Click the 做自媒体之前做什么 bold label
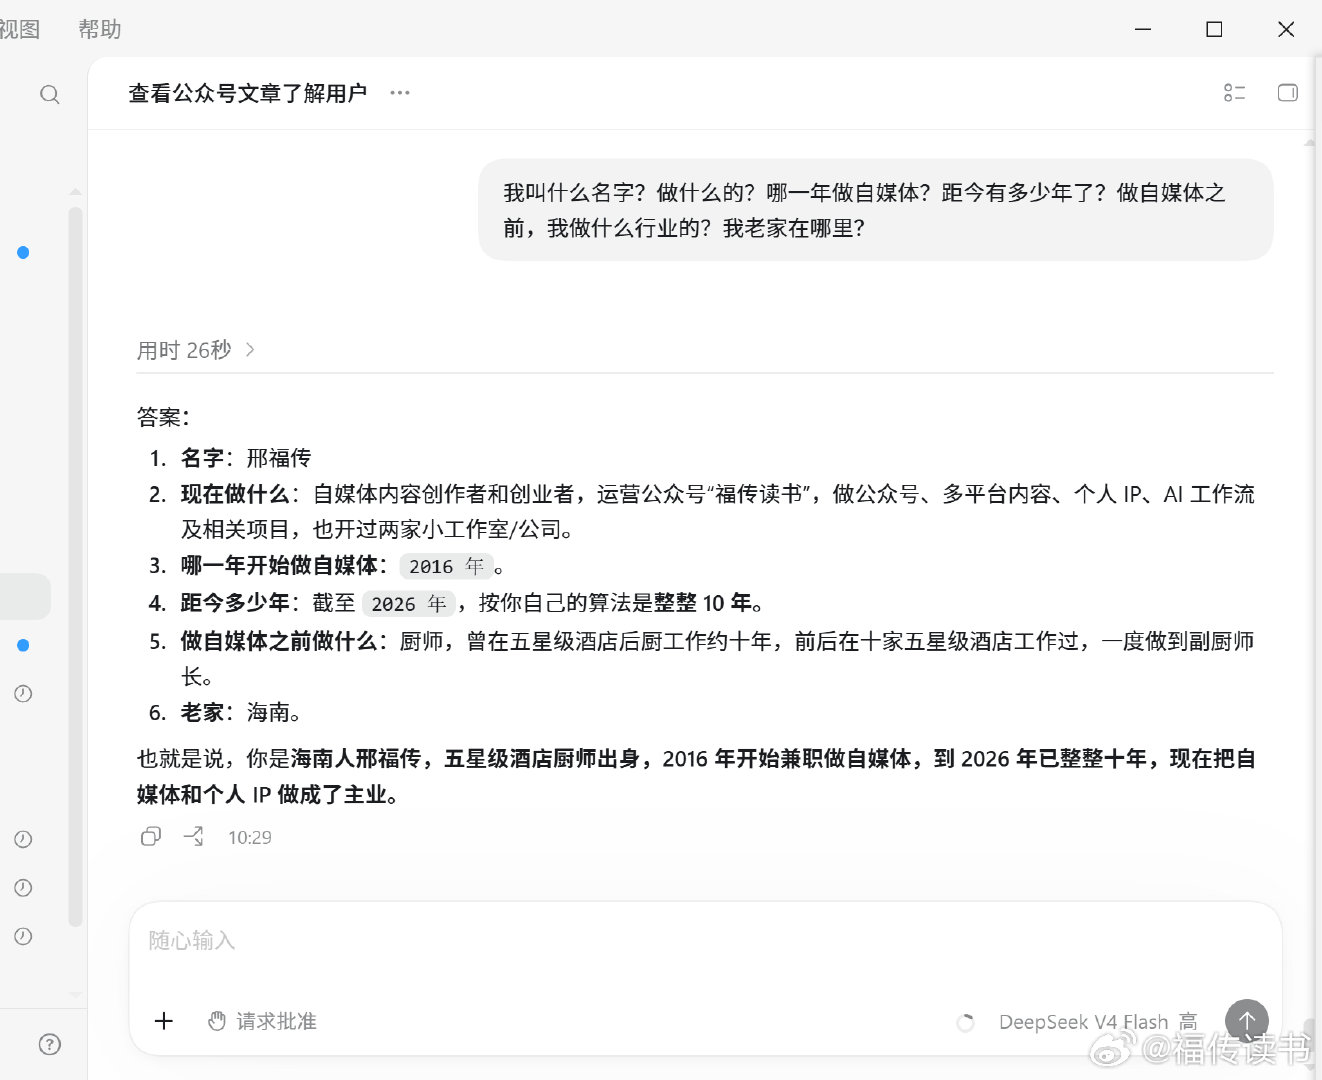Screen dimensions: 1322x1080 click(x=279, y=641)
